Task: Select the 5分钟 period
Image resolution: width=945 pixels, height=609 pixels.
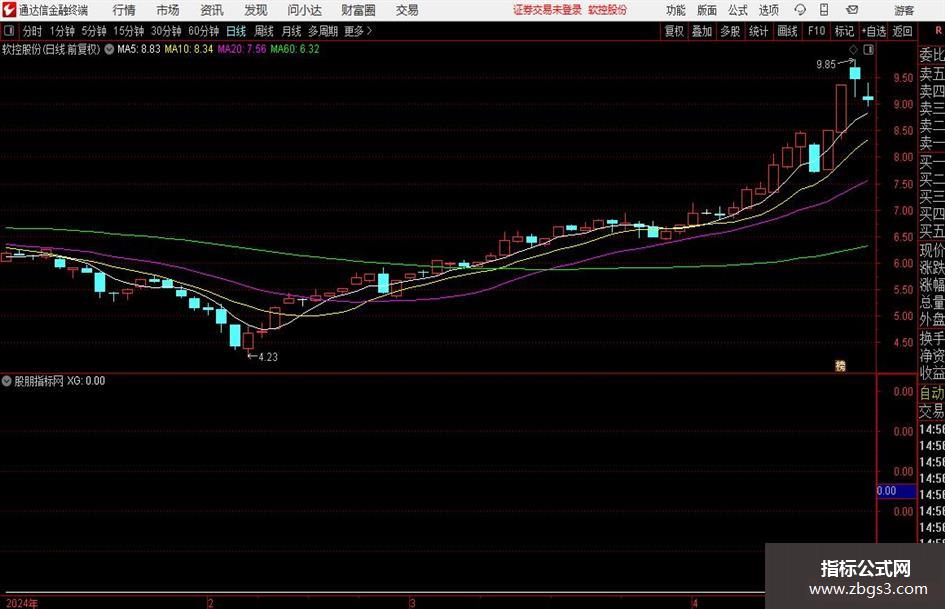Action: click(x=93, y=31)
